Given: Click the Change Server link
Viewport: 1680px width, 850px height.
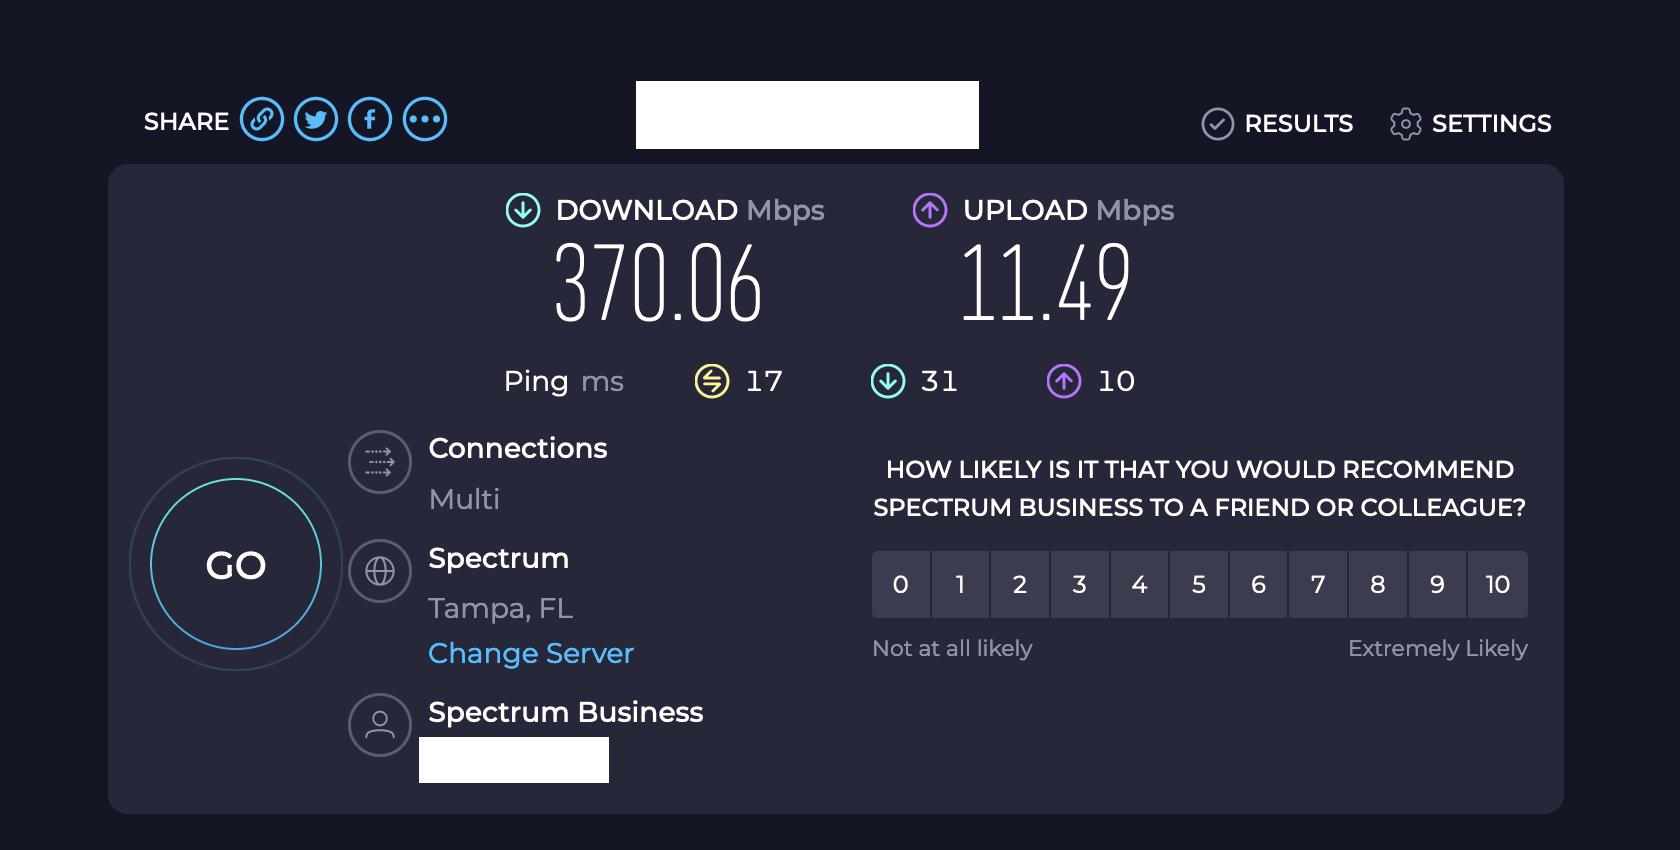Looking at the screenshot, I should (531, 653).
